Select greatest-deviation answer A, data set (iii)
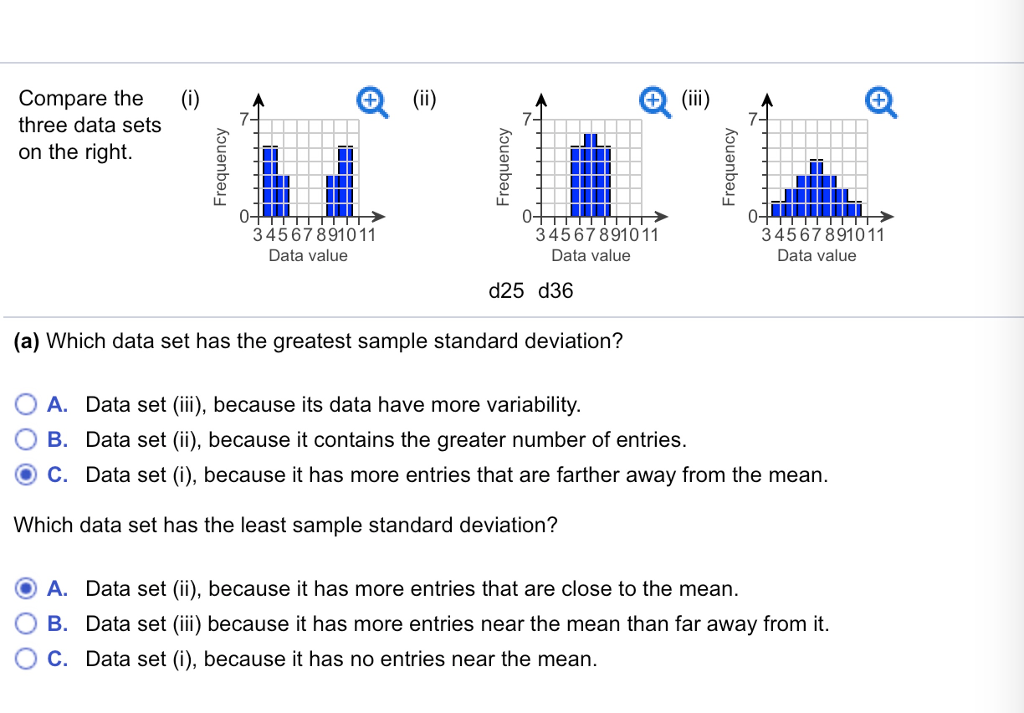Screen dimensions: 1024x713 tap(27, 405)
